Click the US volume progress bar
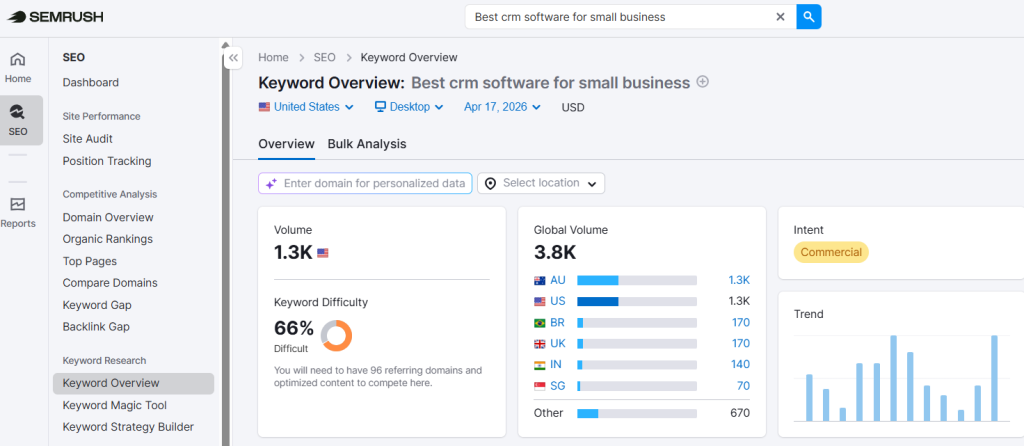Image resolution: width=1024 pixels, height=446 pixels. (637, 301)
